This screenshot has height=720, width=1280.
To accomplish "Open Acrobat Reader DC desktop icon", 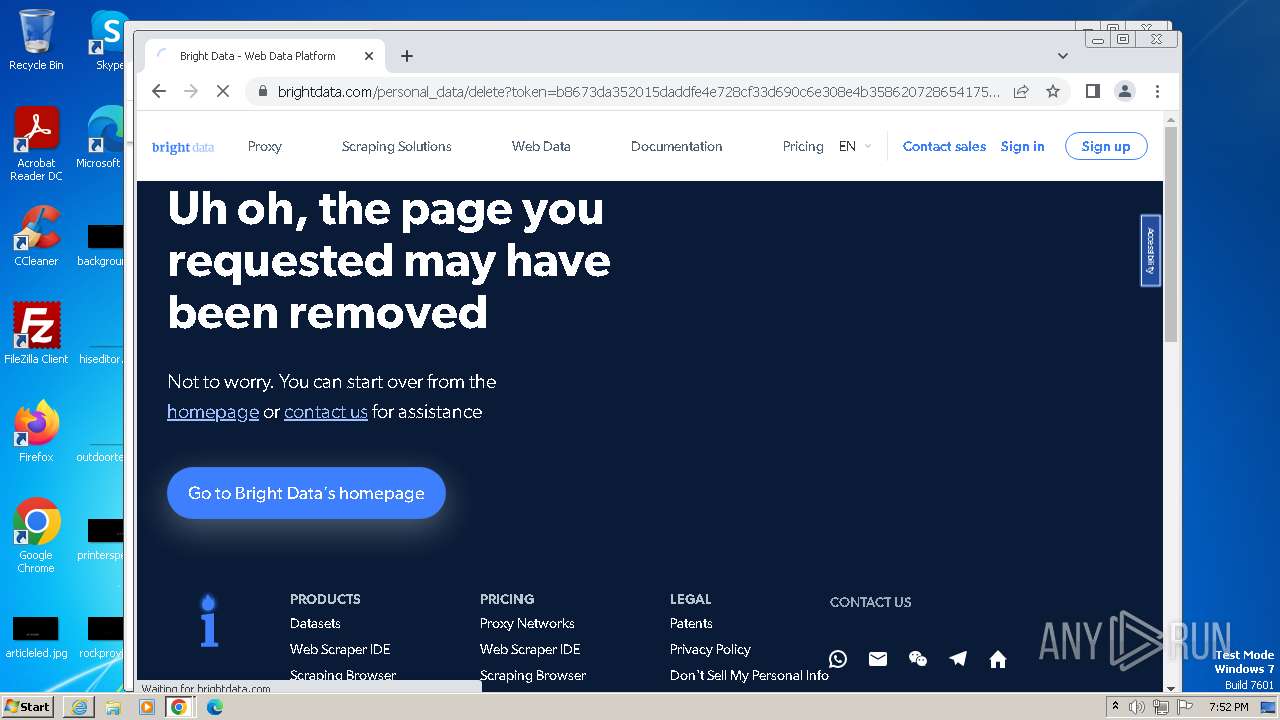I will tap(36, 144).
